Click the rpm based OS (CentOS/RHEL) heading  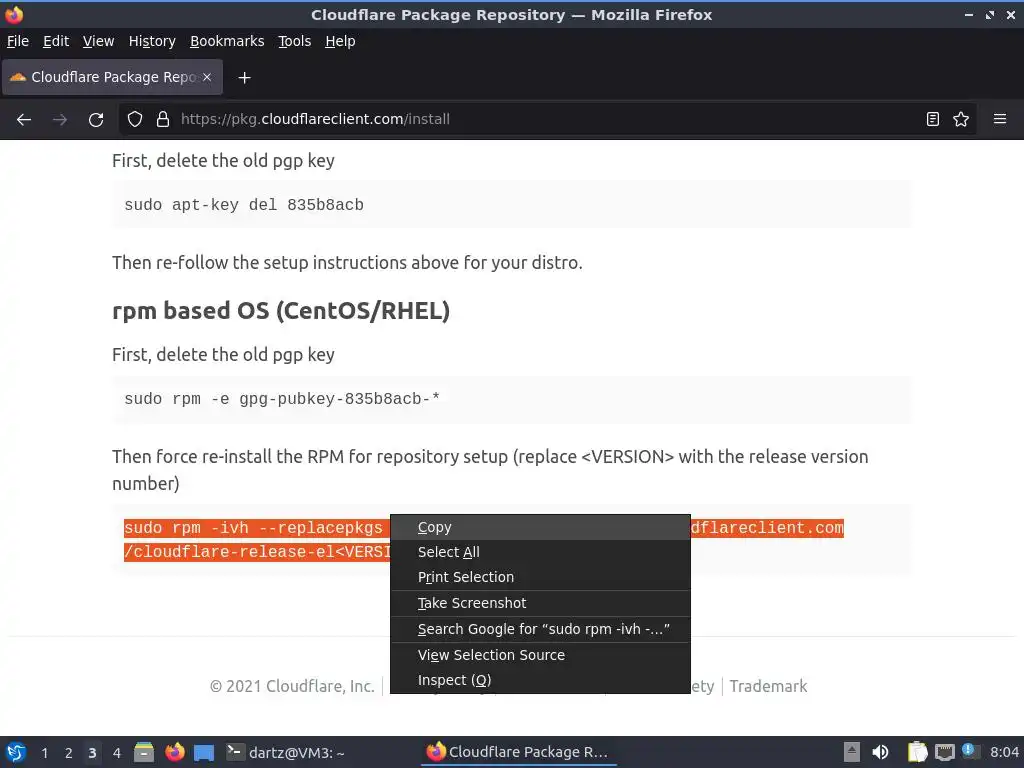(x=281, y=311)
